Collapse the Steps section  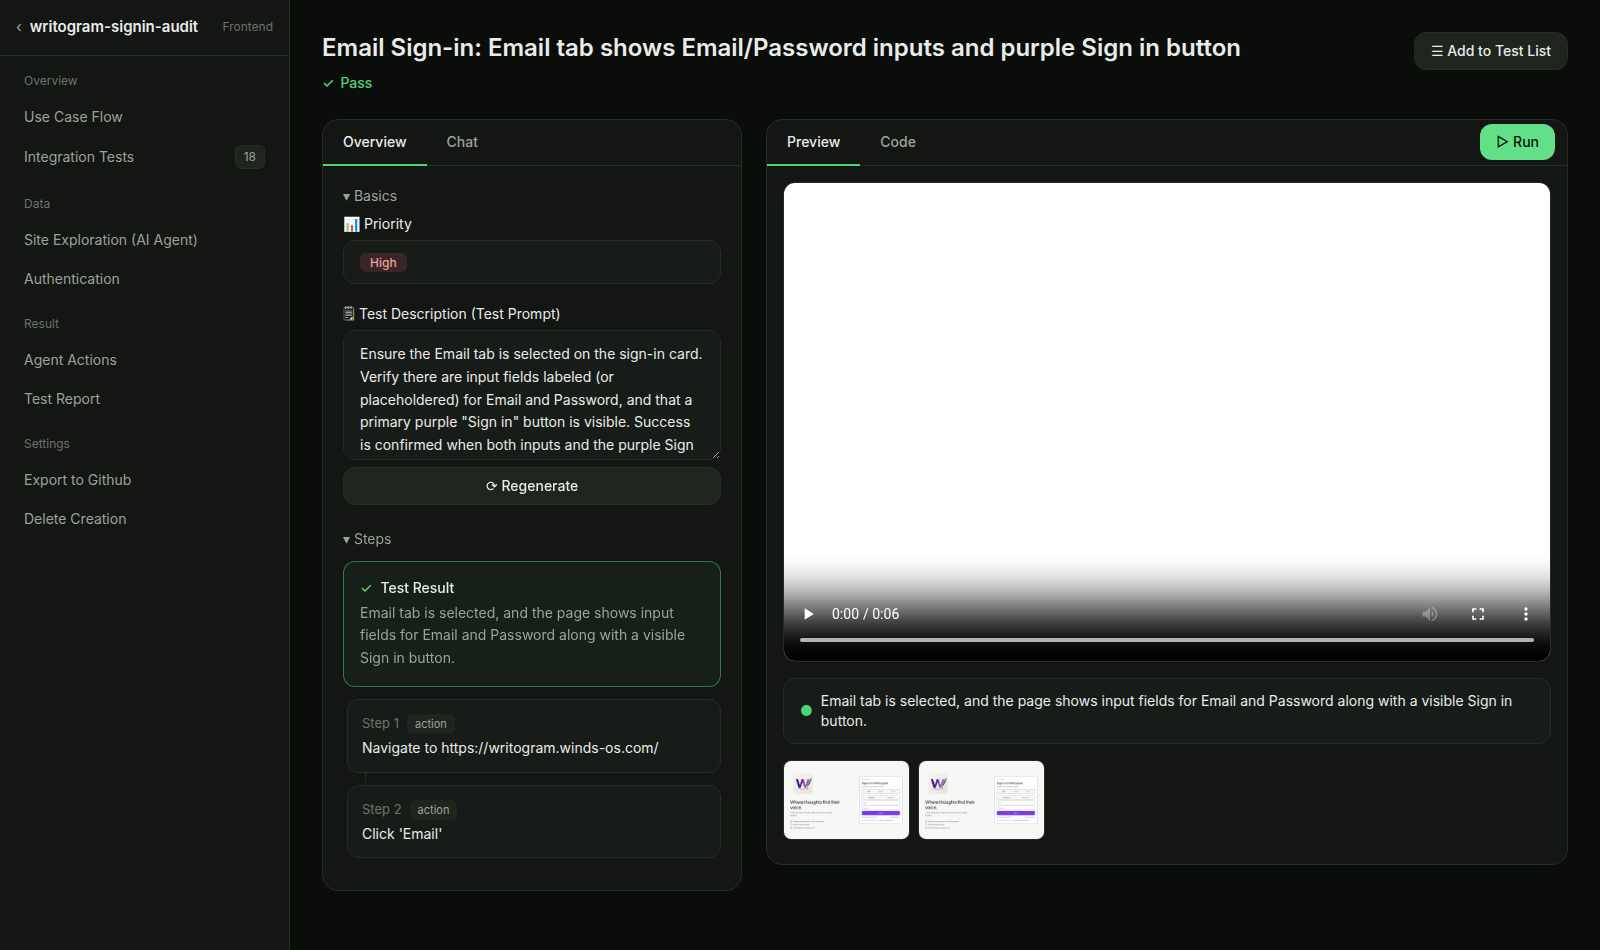click(367, 539)
